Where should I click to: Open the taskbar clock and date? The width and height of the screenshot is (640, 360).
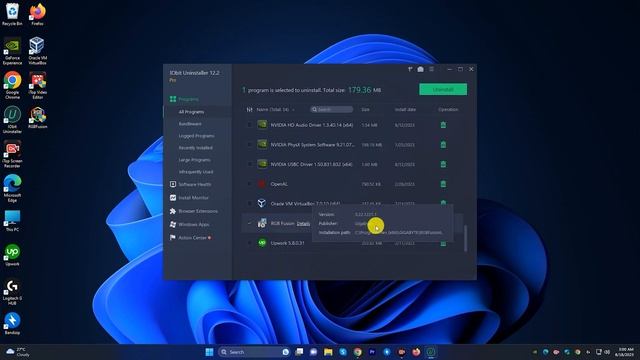625,352
